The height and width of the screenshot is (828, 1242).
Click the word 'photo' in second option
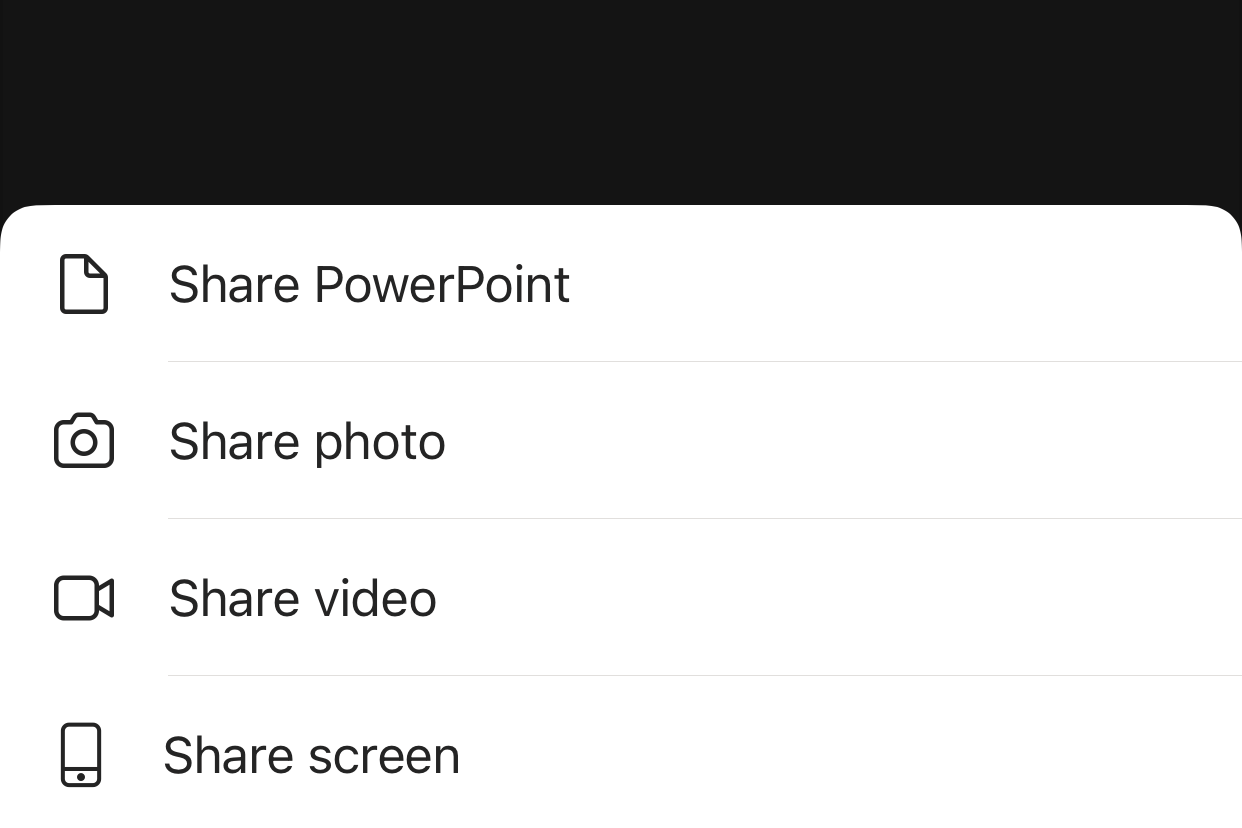pyautogui.click(x=379, y=443)
